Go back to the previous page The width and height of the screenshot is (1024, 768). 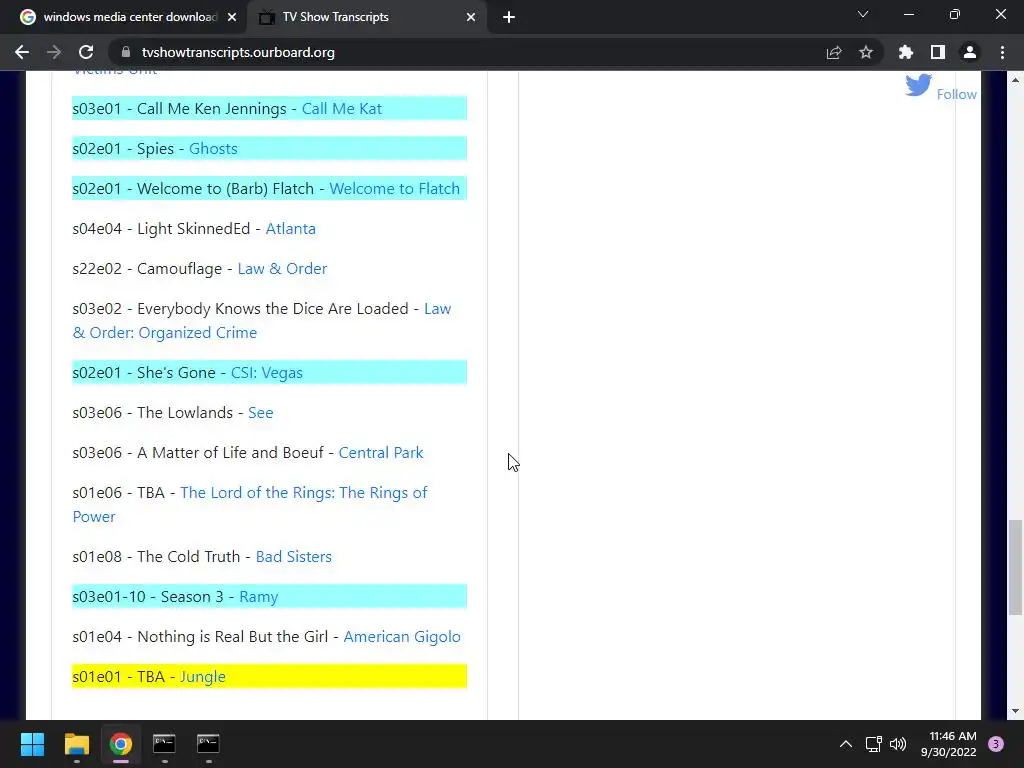[x=22, y=52]
